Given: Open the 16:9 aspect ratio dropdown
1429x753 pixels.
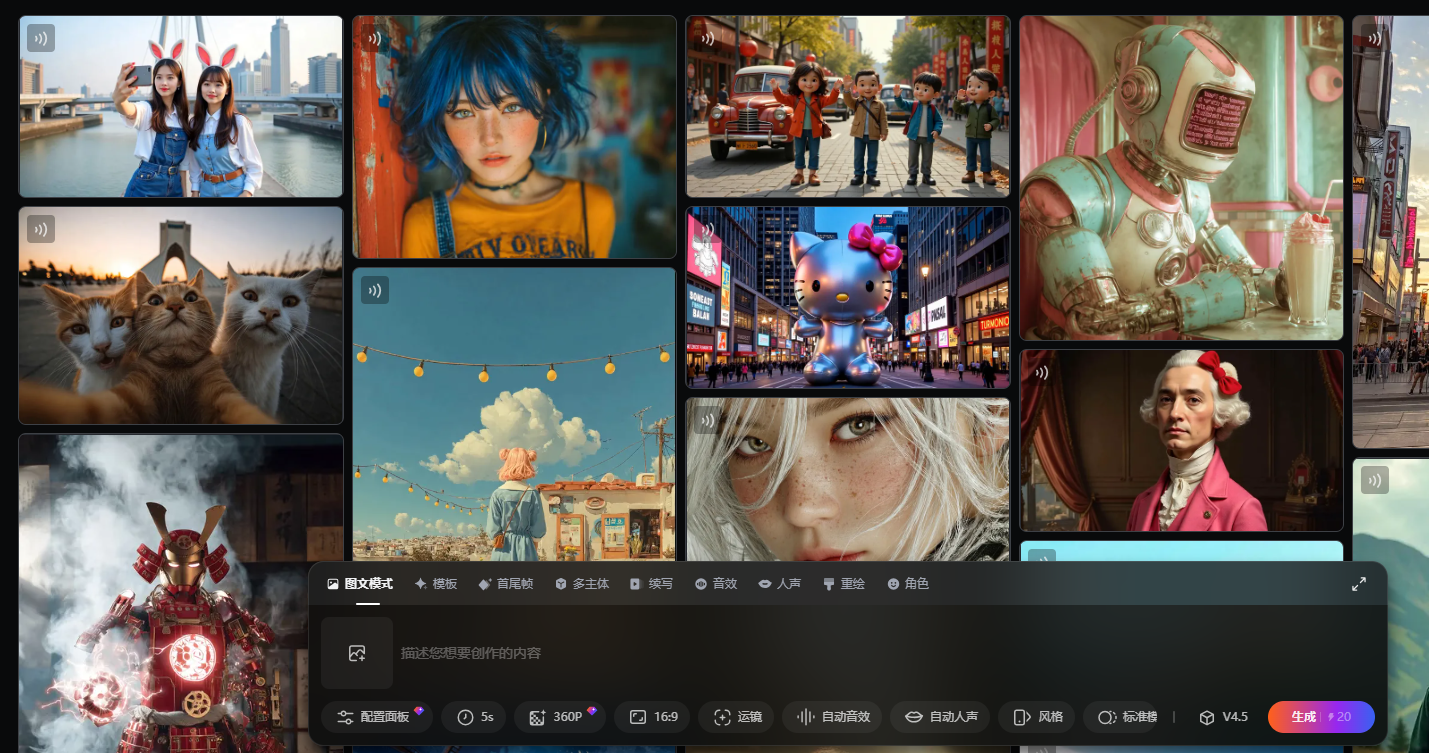Looking at the screenshot, I should [652, 717].
